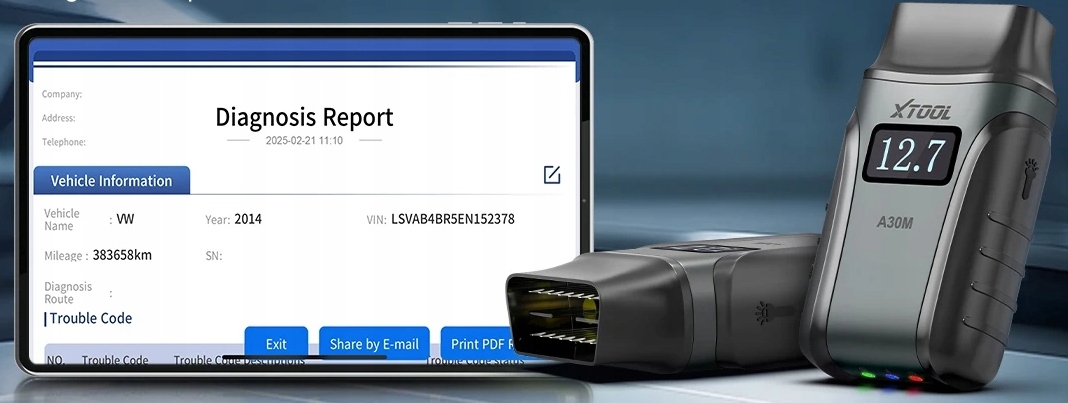Click the Diagnosis Report title
This screenshot has height=403, width=1068.
click(304, 117)
